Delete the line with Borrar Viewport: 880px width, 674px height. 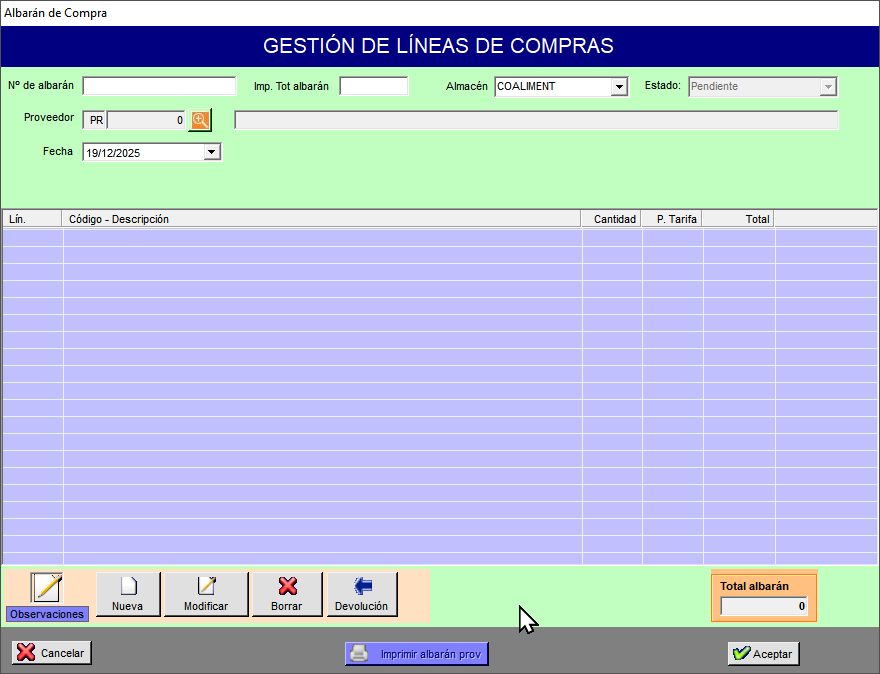287,594
